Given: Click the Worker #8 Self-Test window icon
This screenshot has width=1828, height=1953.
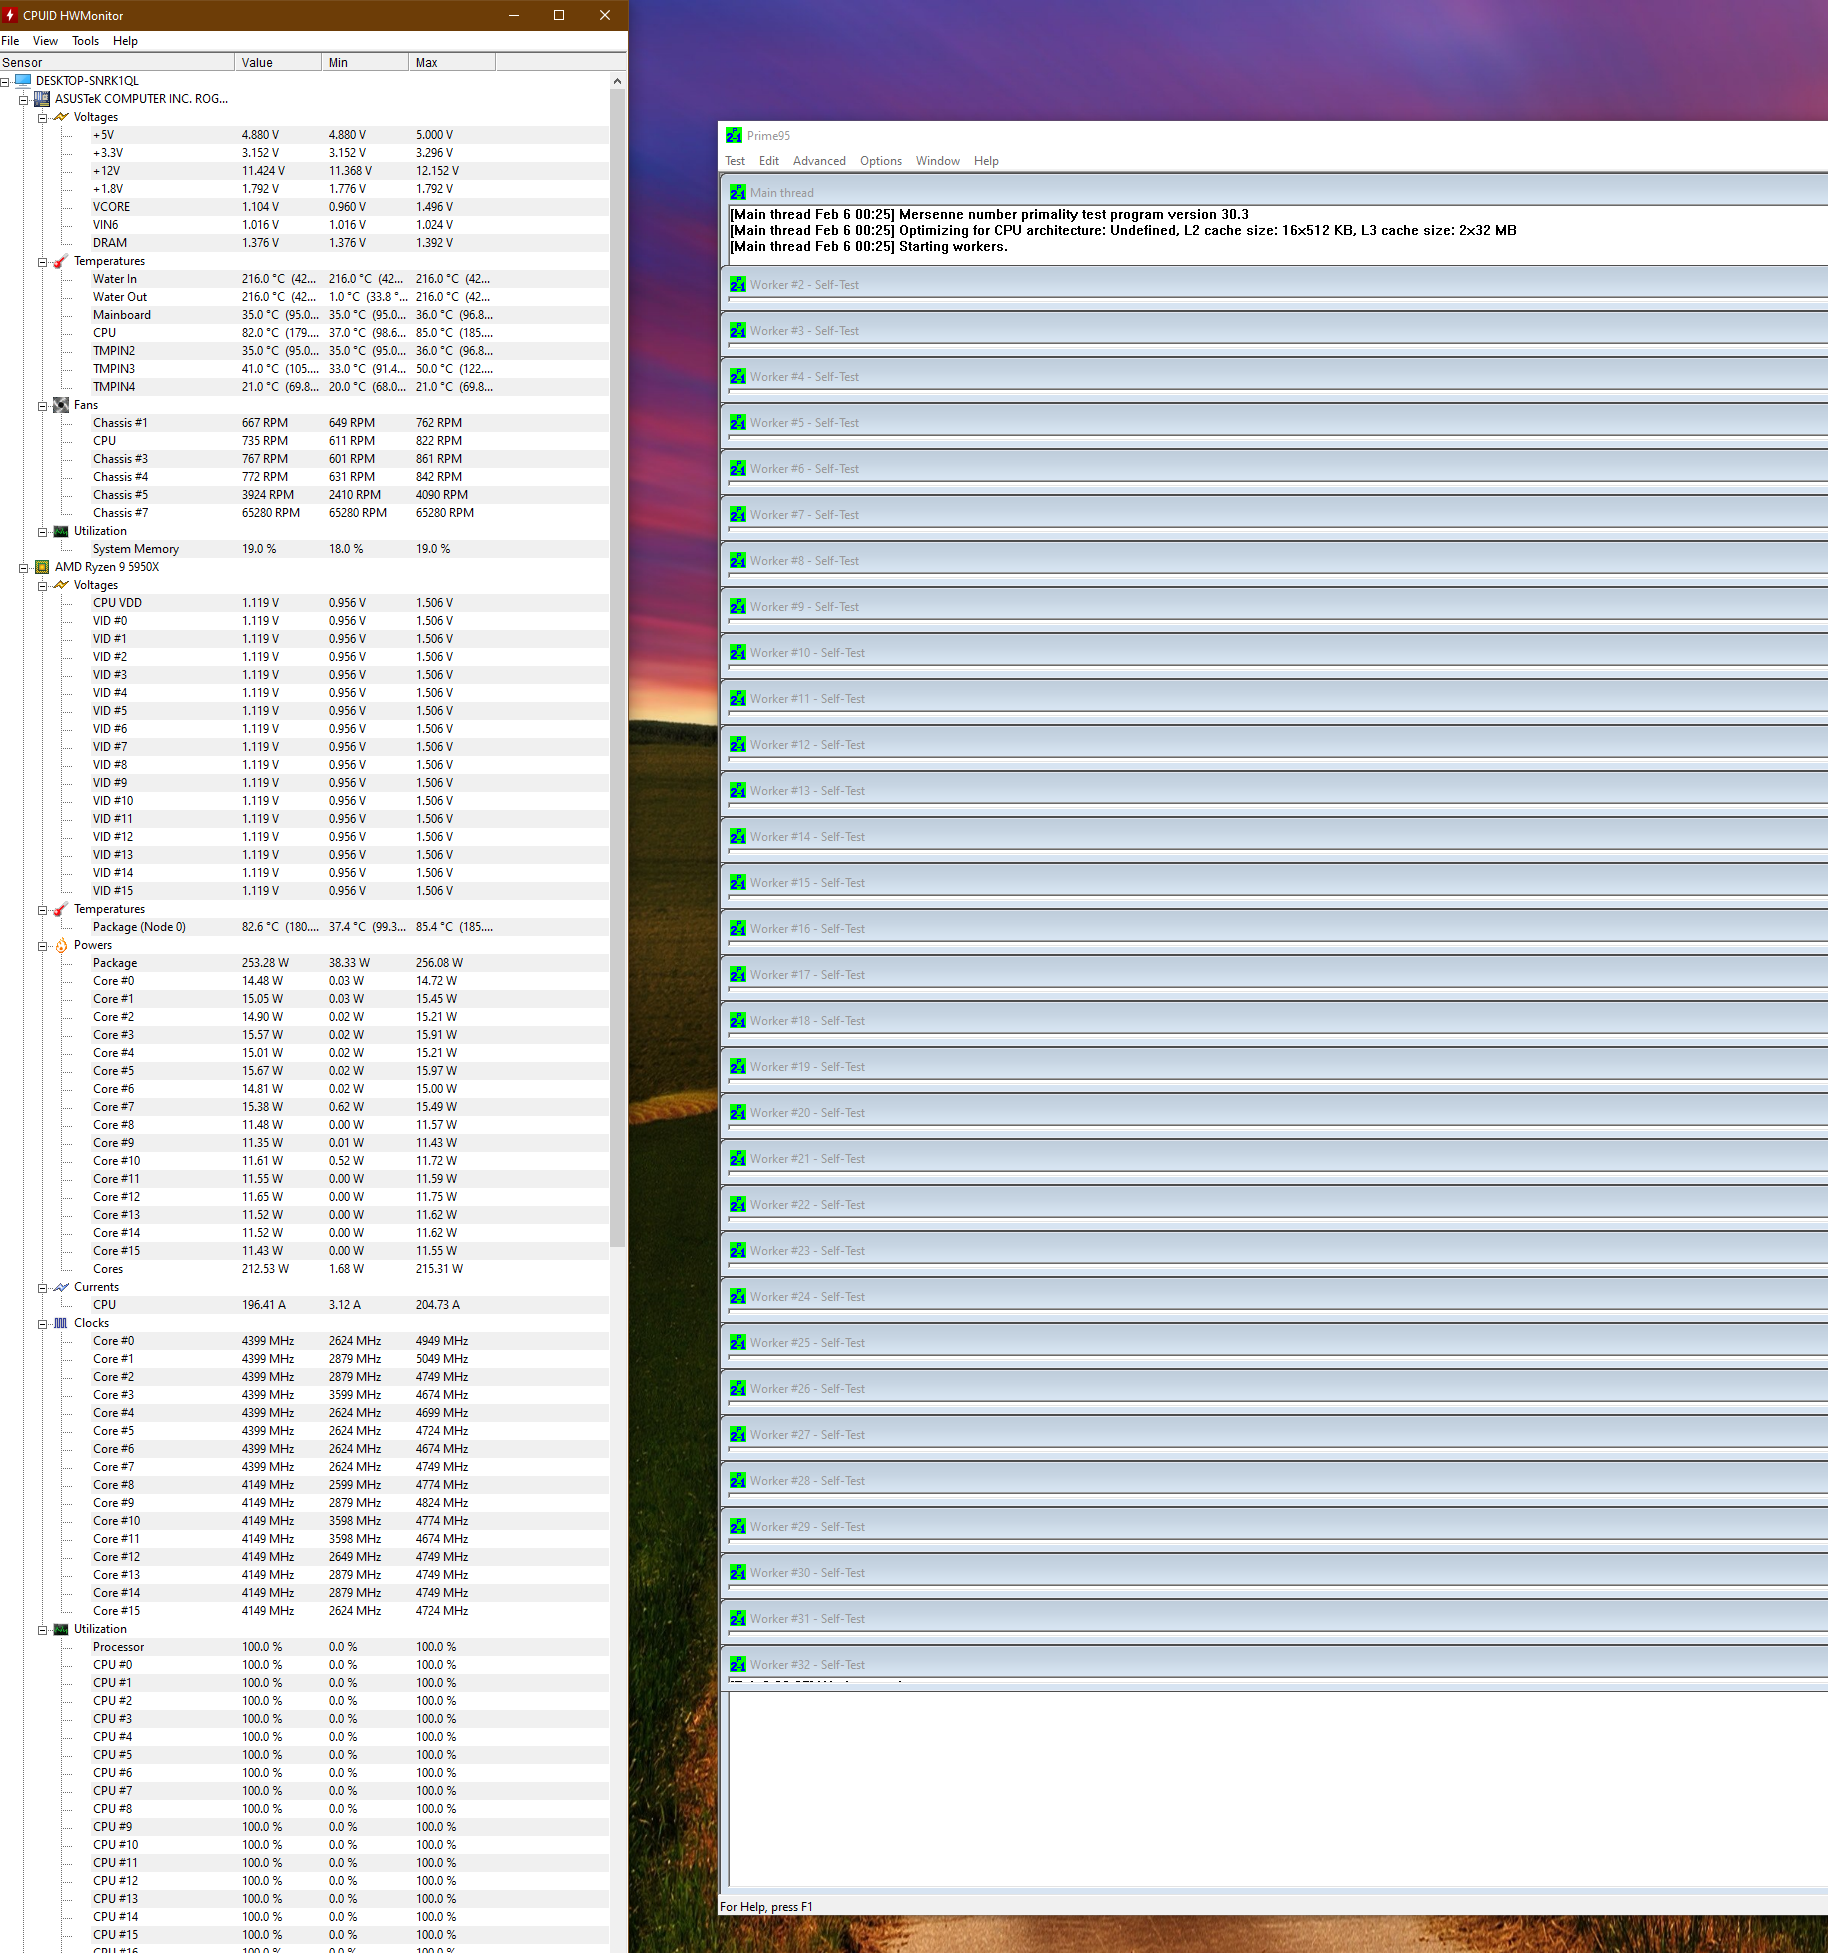Looking at the screenshot, I should coord(738,561).
